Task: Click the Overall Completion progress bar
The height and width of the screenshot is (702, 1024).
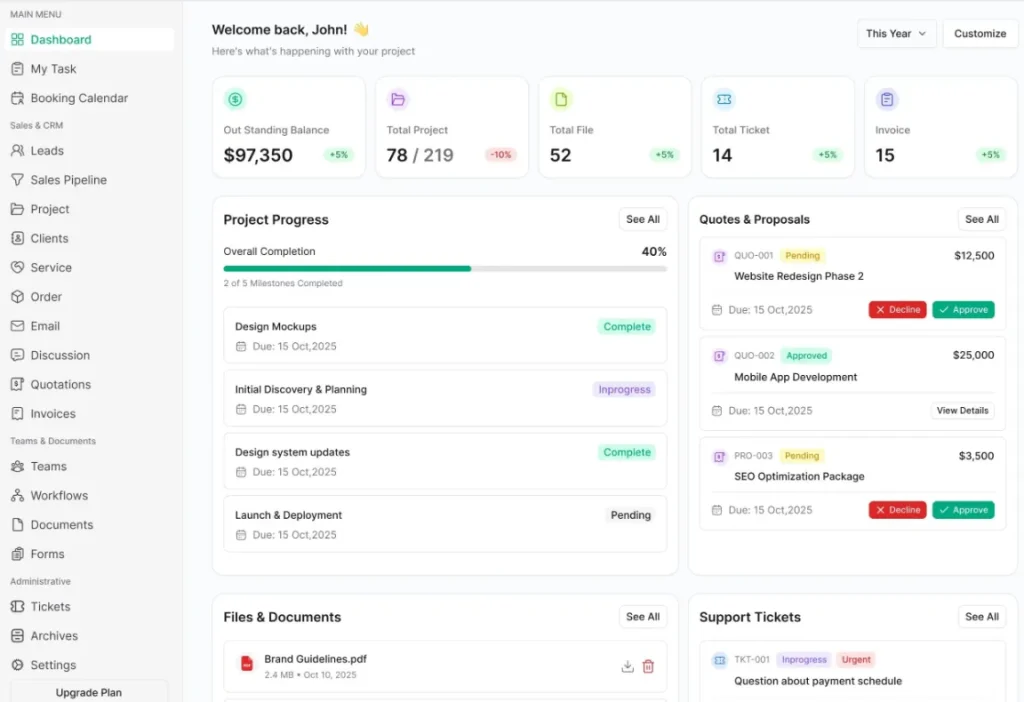Action: click(444, 269)
